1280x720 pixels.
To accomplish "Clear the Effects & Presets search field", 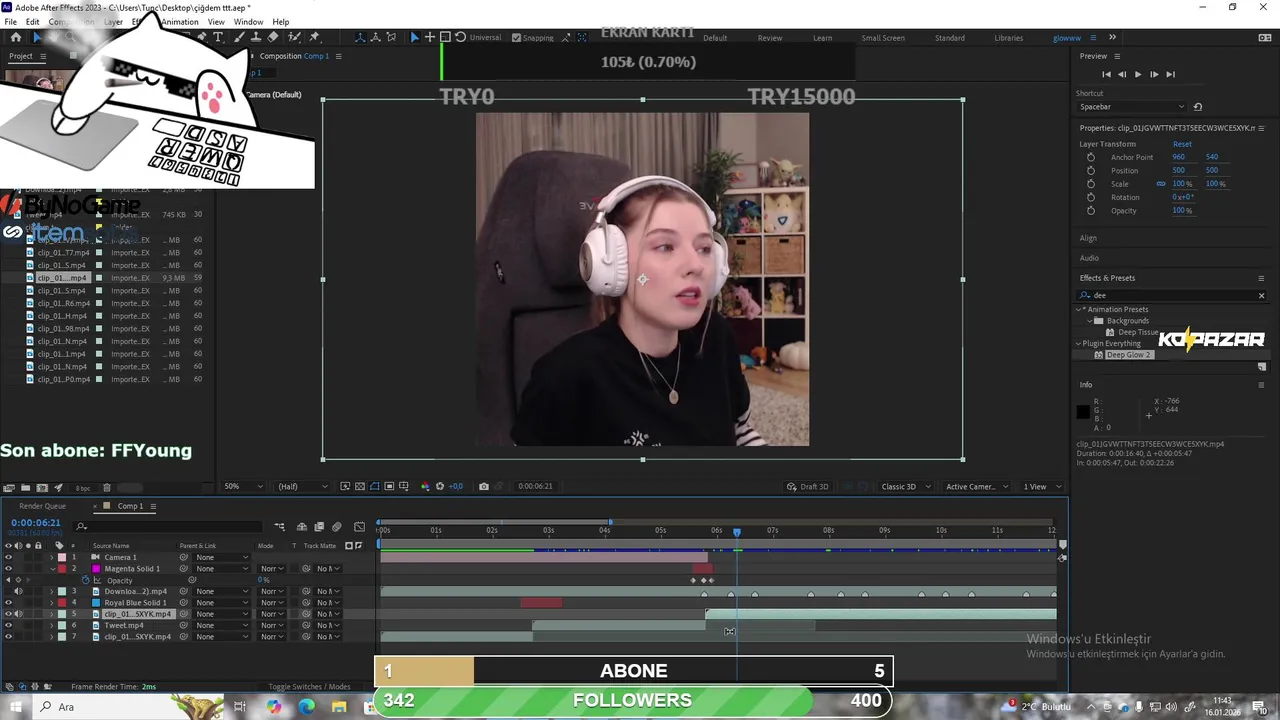I will tap(1261, 295).
